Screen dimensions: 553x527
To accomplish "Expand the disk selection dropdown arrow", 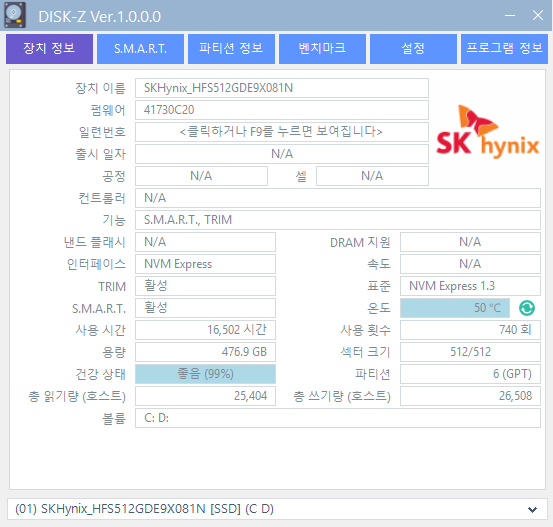I will click(x=532, y=509).
